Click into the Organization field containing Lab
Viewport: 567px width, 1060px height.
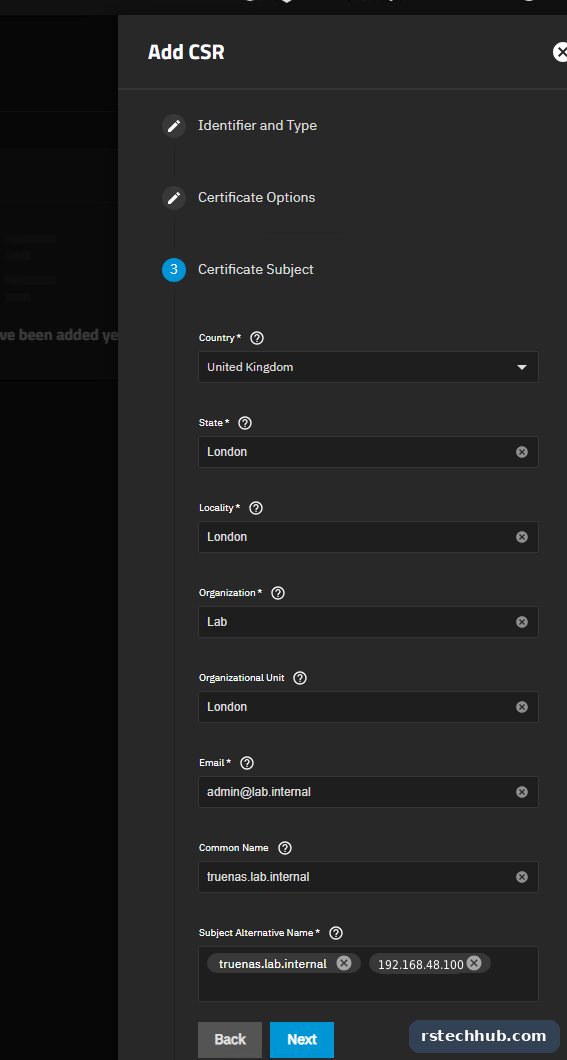coord(368,622)
